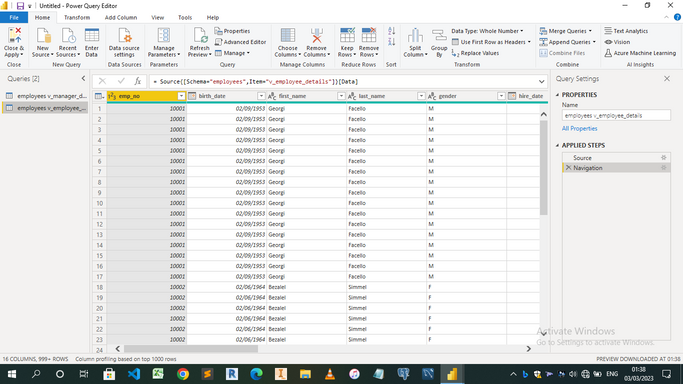Open emp_no column filter dropdown
The width and height of the screenshot is (683, 384).
coord(181,96)
